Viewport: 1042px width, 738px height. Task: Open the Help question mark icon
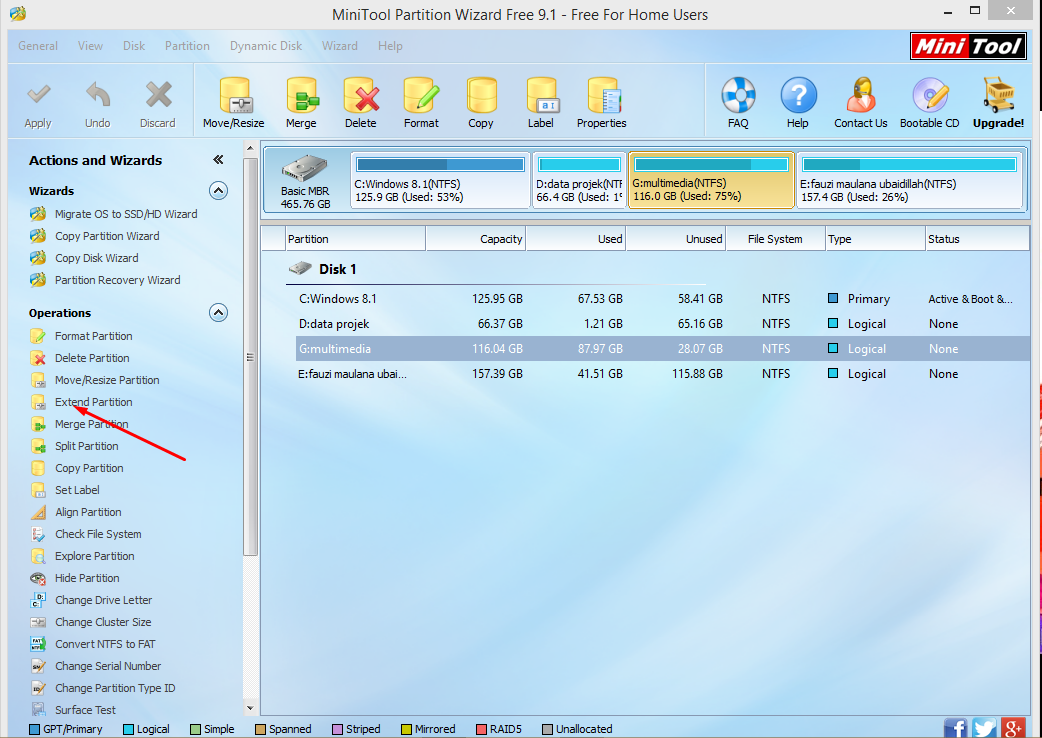[798, 95]
